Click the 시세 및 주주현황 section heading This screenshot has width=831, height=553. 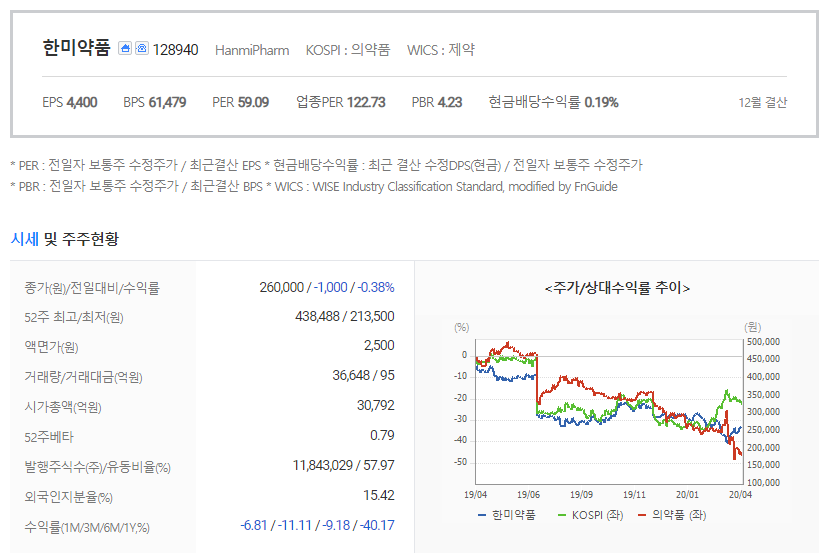65,239
